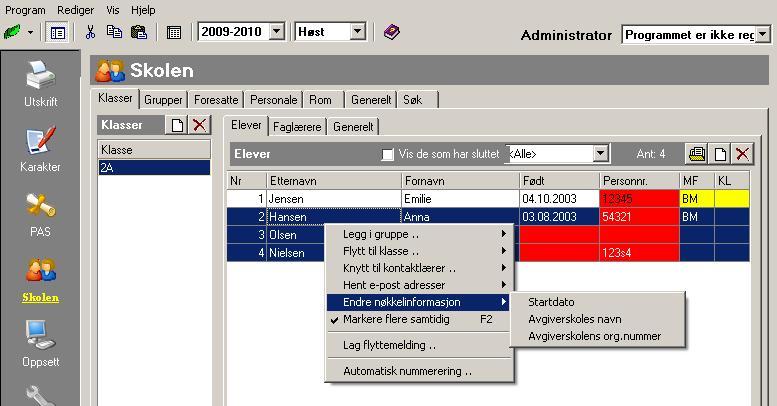Choose 'Avgiverskoles navn' from submenu
The image size is (777, 406).
[598, 319]
